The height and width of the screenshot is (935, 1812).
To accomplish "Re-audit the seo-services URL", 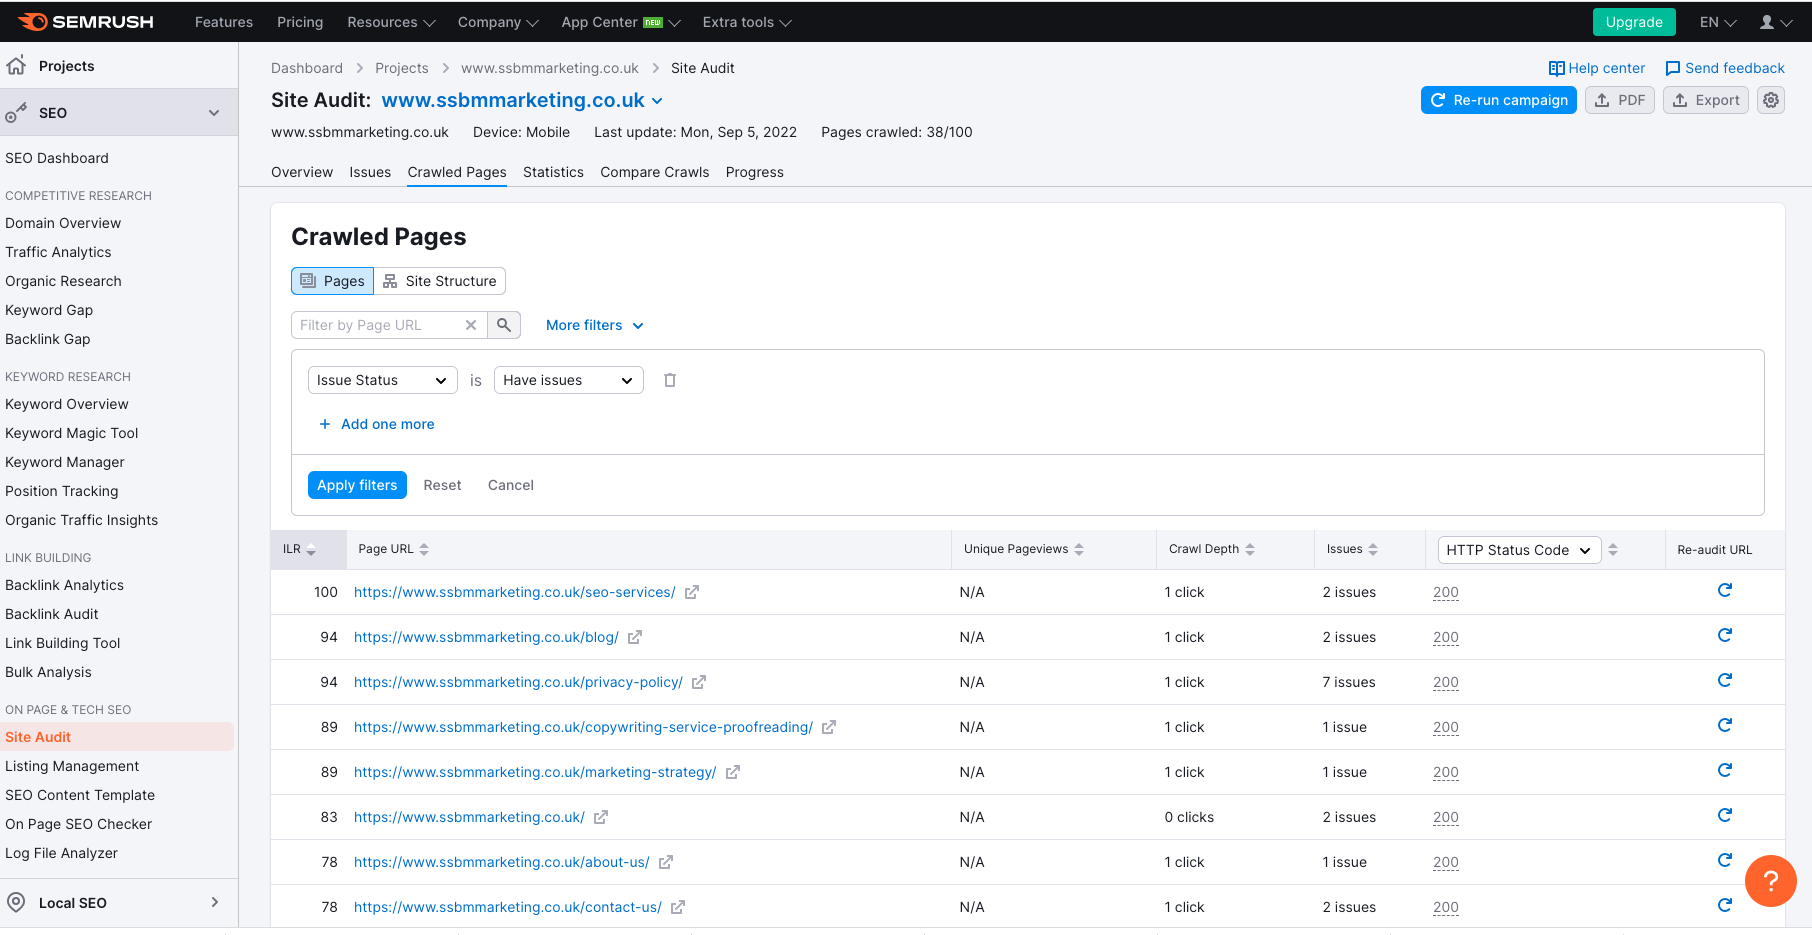I will pos(1725,590).
